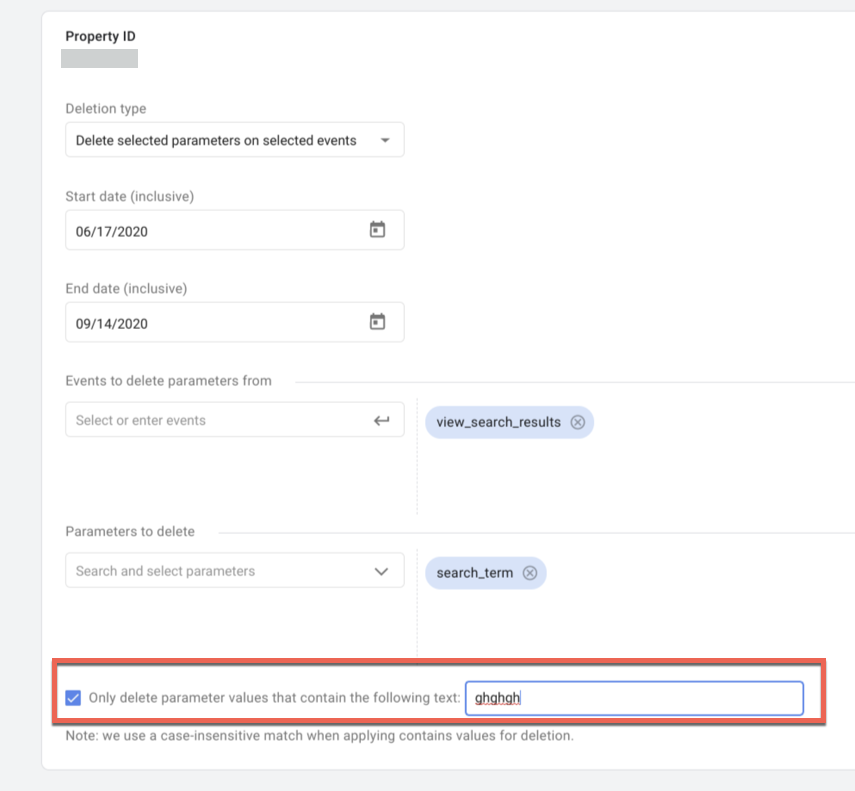Remove the view_search_results chip via its X icon
855x791 pixels.
click(578, 422)
